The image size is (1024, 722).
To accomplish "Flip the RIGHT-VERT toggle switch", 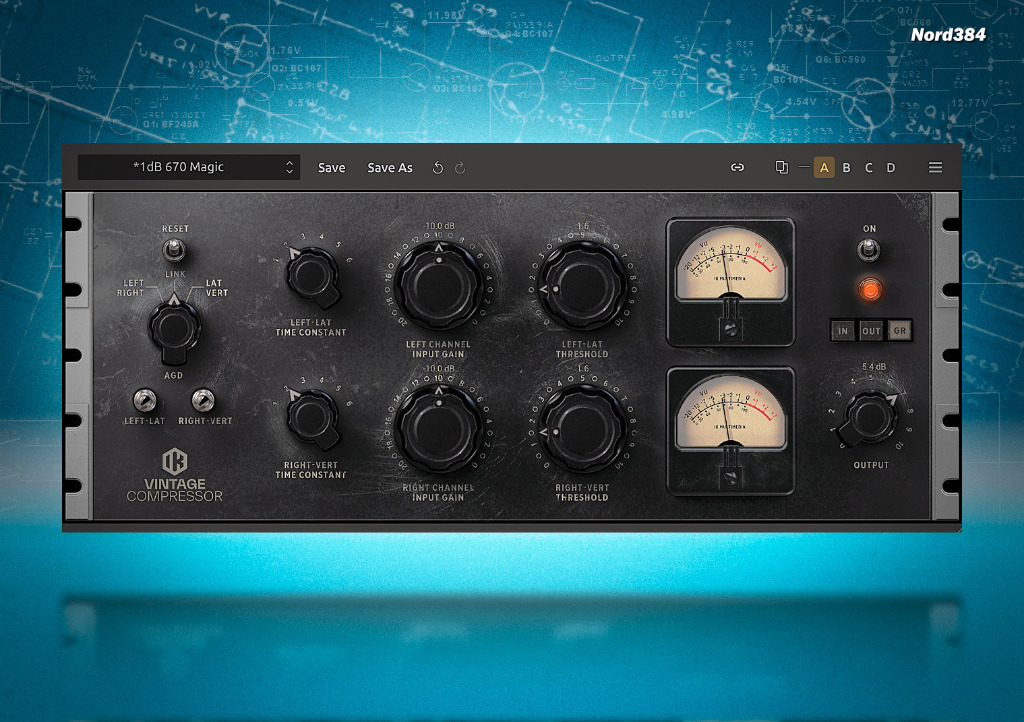I will tap(203, 400).
